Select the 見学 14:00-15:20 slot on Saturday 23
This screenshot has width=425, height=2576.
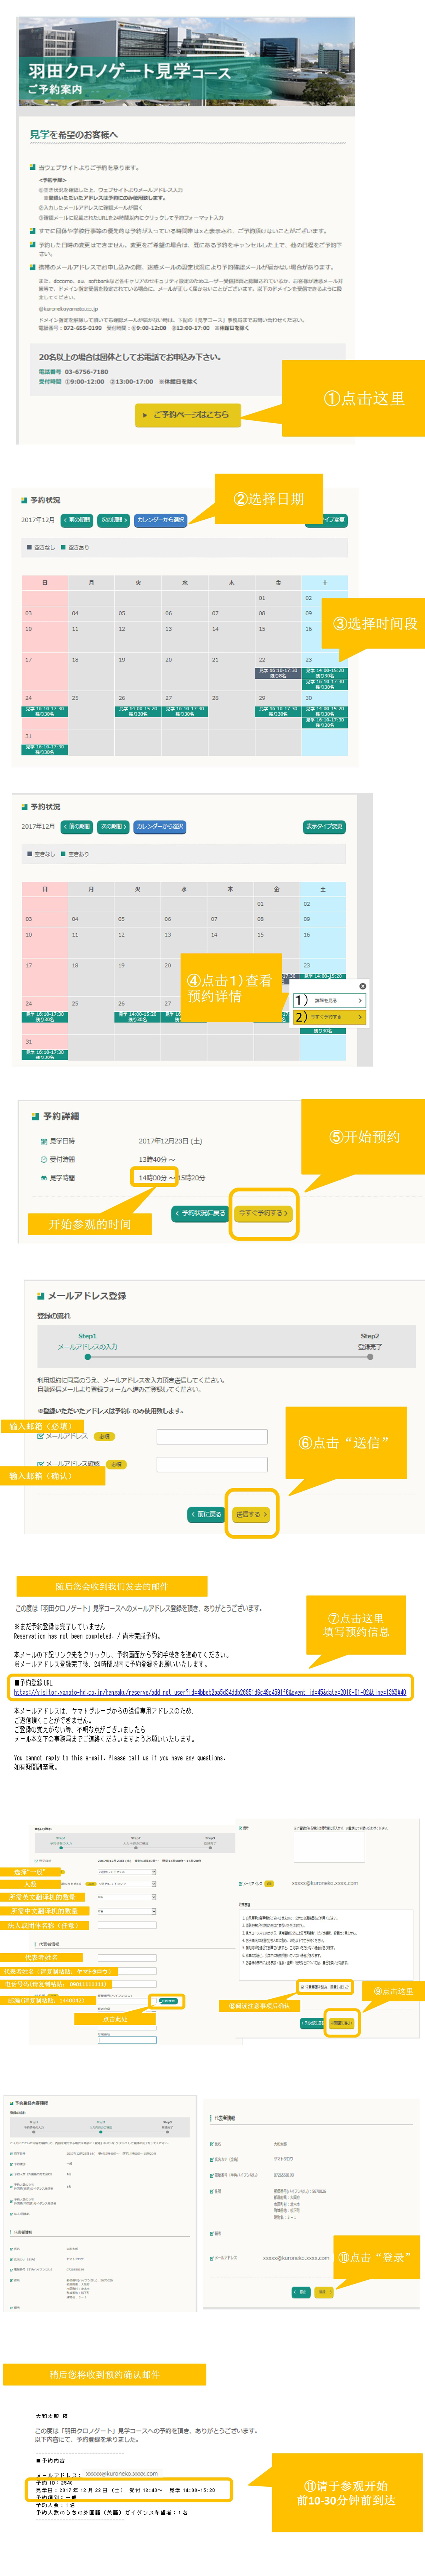(325, 673)
